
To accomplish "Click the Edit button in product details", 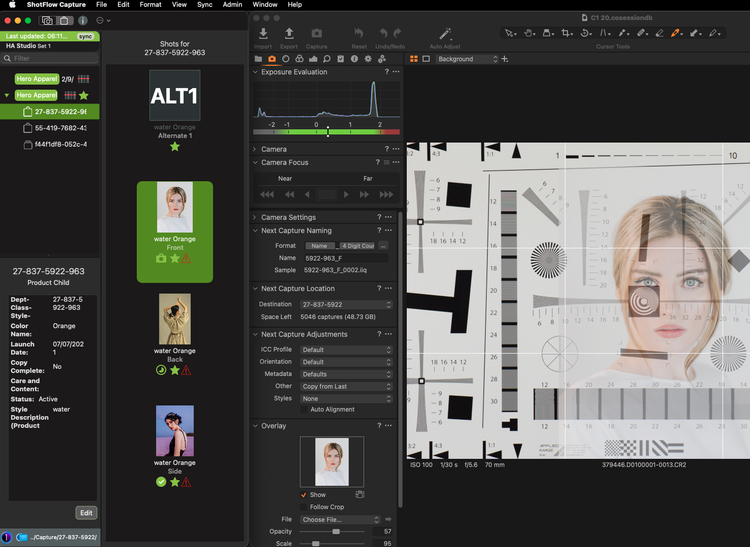I will (86, 513).
